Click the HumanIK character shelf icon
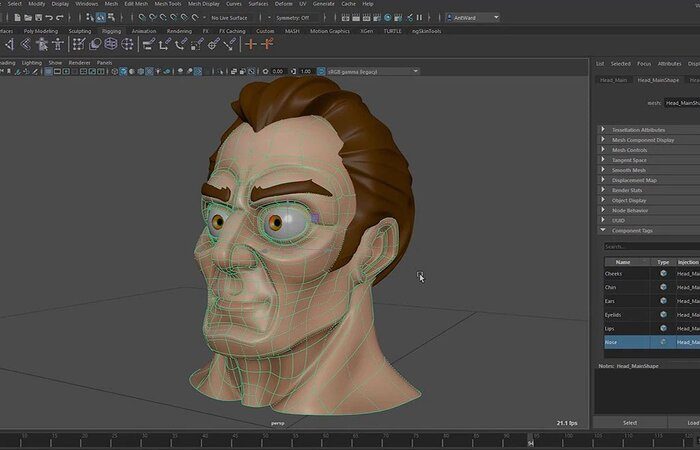700x450 pixels. (58, 44)
